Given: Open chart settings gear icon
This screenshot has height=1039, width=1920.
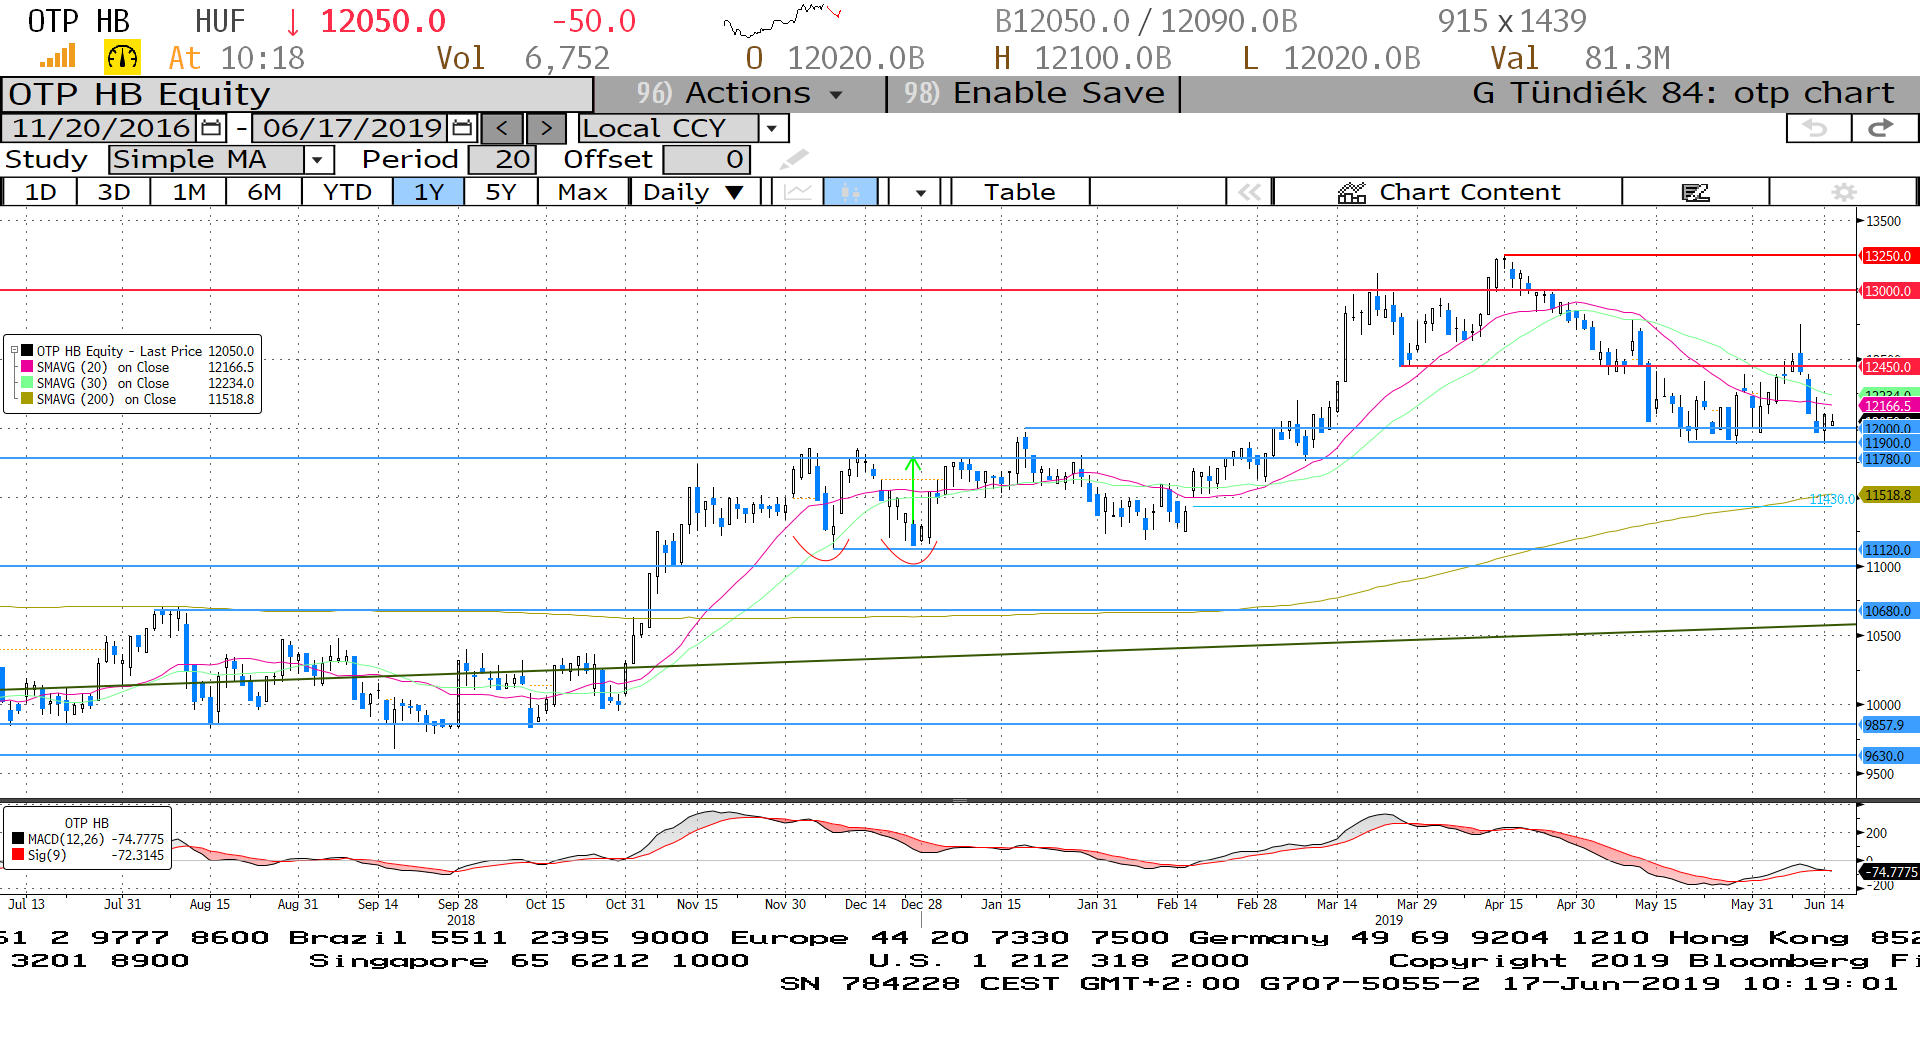Looking at the screenshot, I should [1843, 192].
